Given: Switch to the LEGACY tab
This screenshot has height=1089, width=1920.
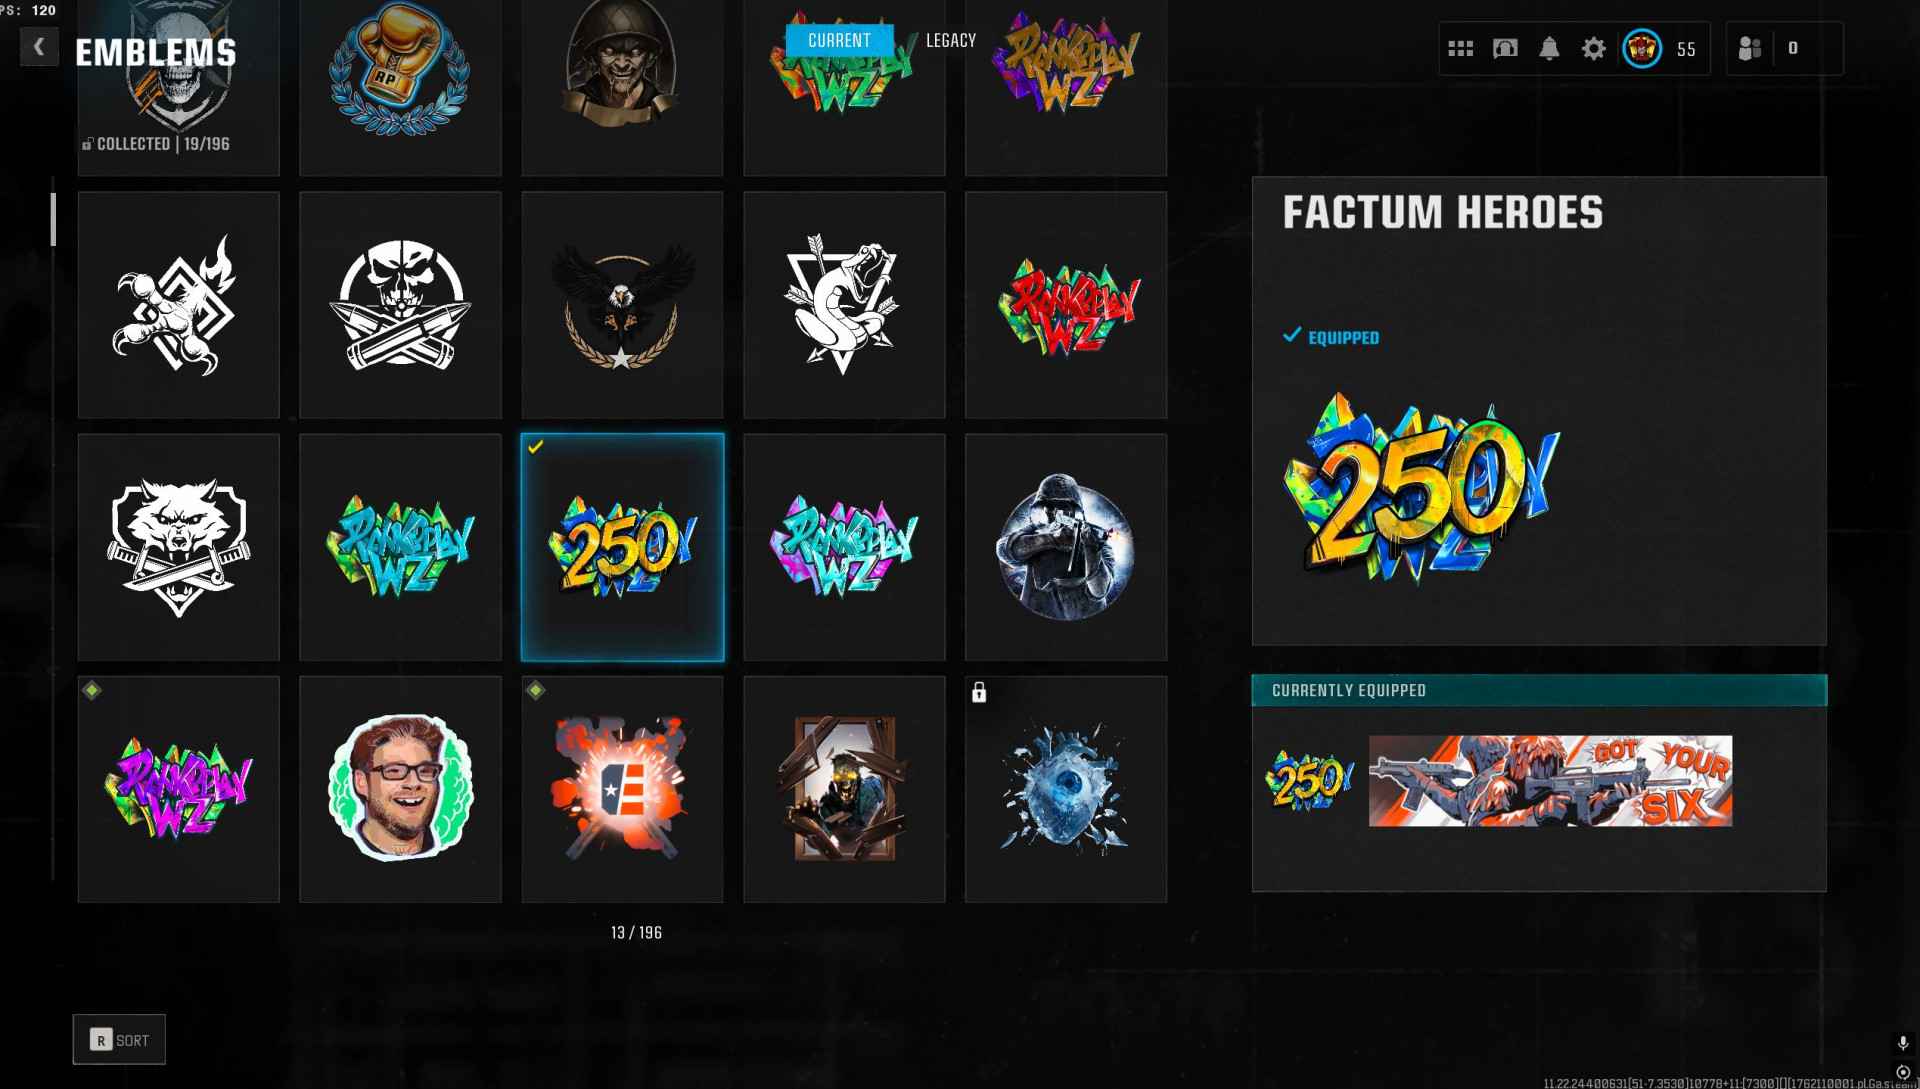Looking at the screenshot, I should point(950,40).
